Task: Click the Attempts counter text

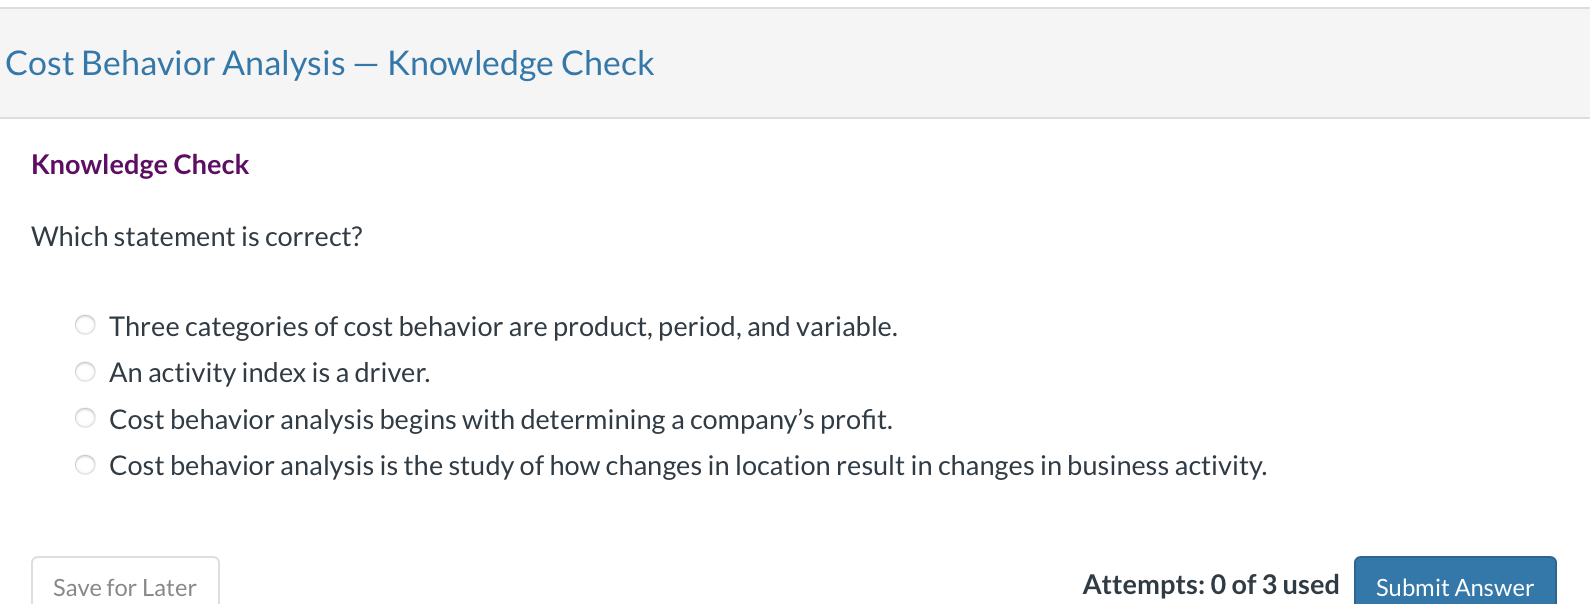Action: tap(1210, 583)
